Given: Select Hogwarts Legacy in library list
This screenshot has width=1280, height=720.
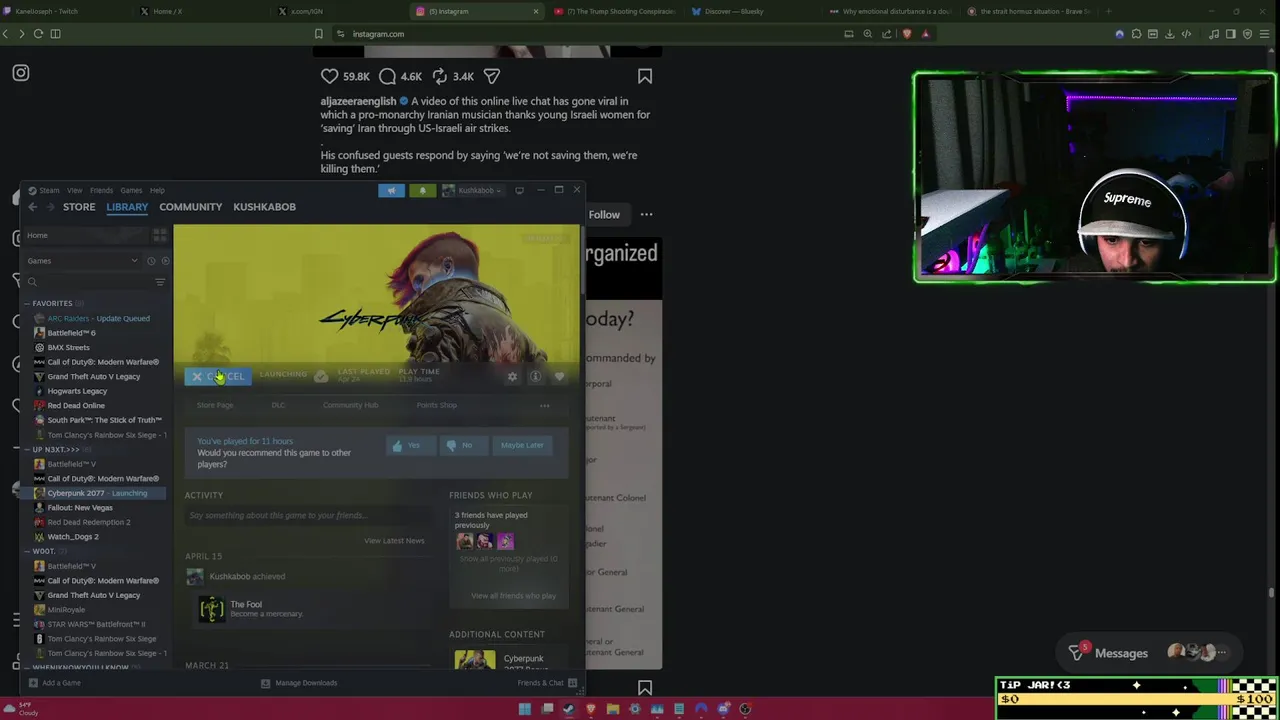Looking at the screenshot, I should point(77,391).
